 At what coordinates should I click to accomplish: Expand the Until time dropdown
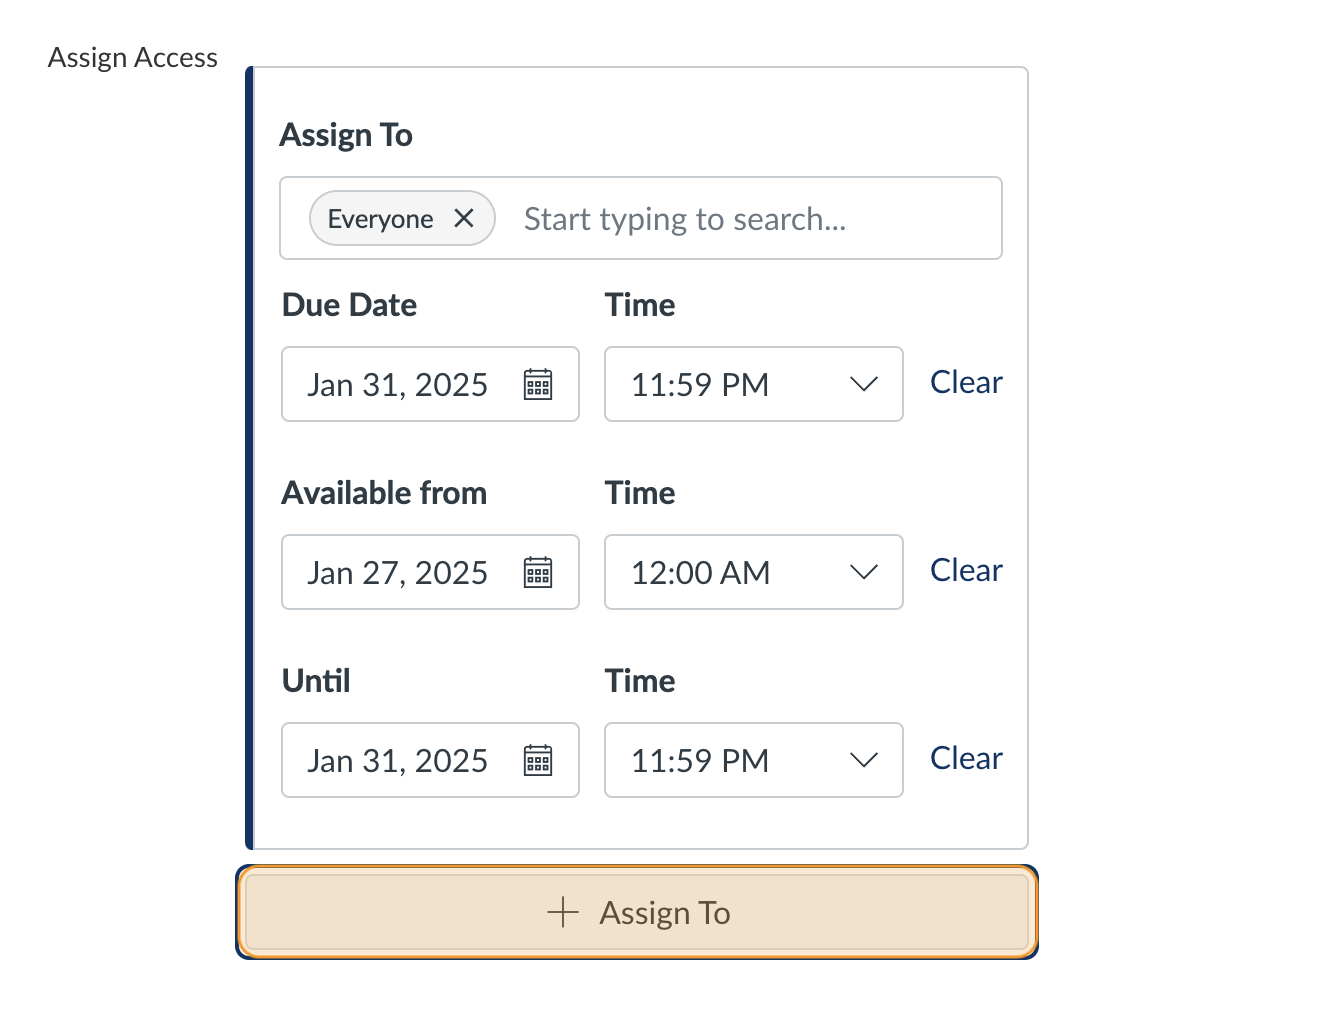(x=862, y=760)
